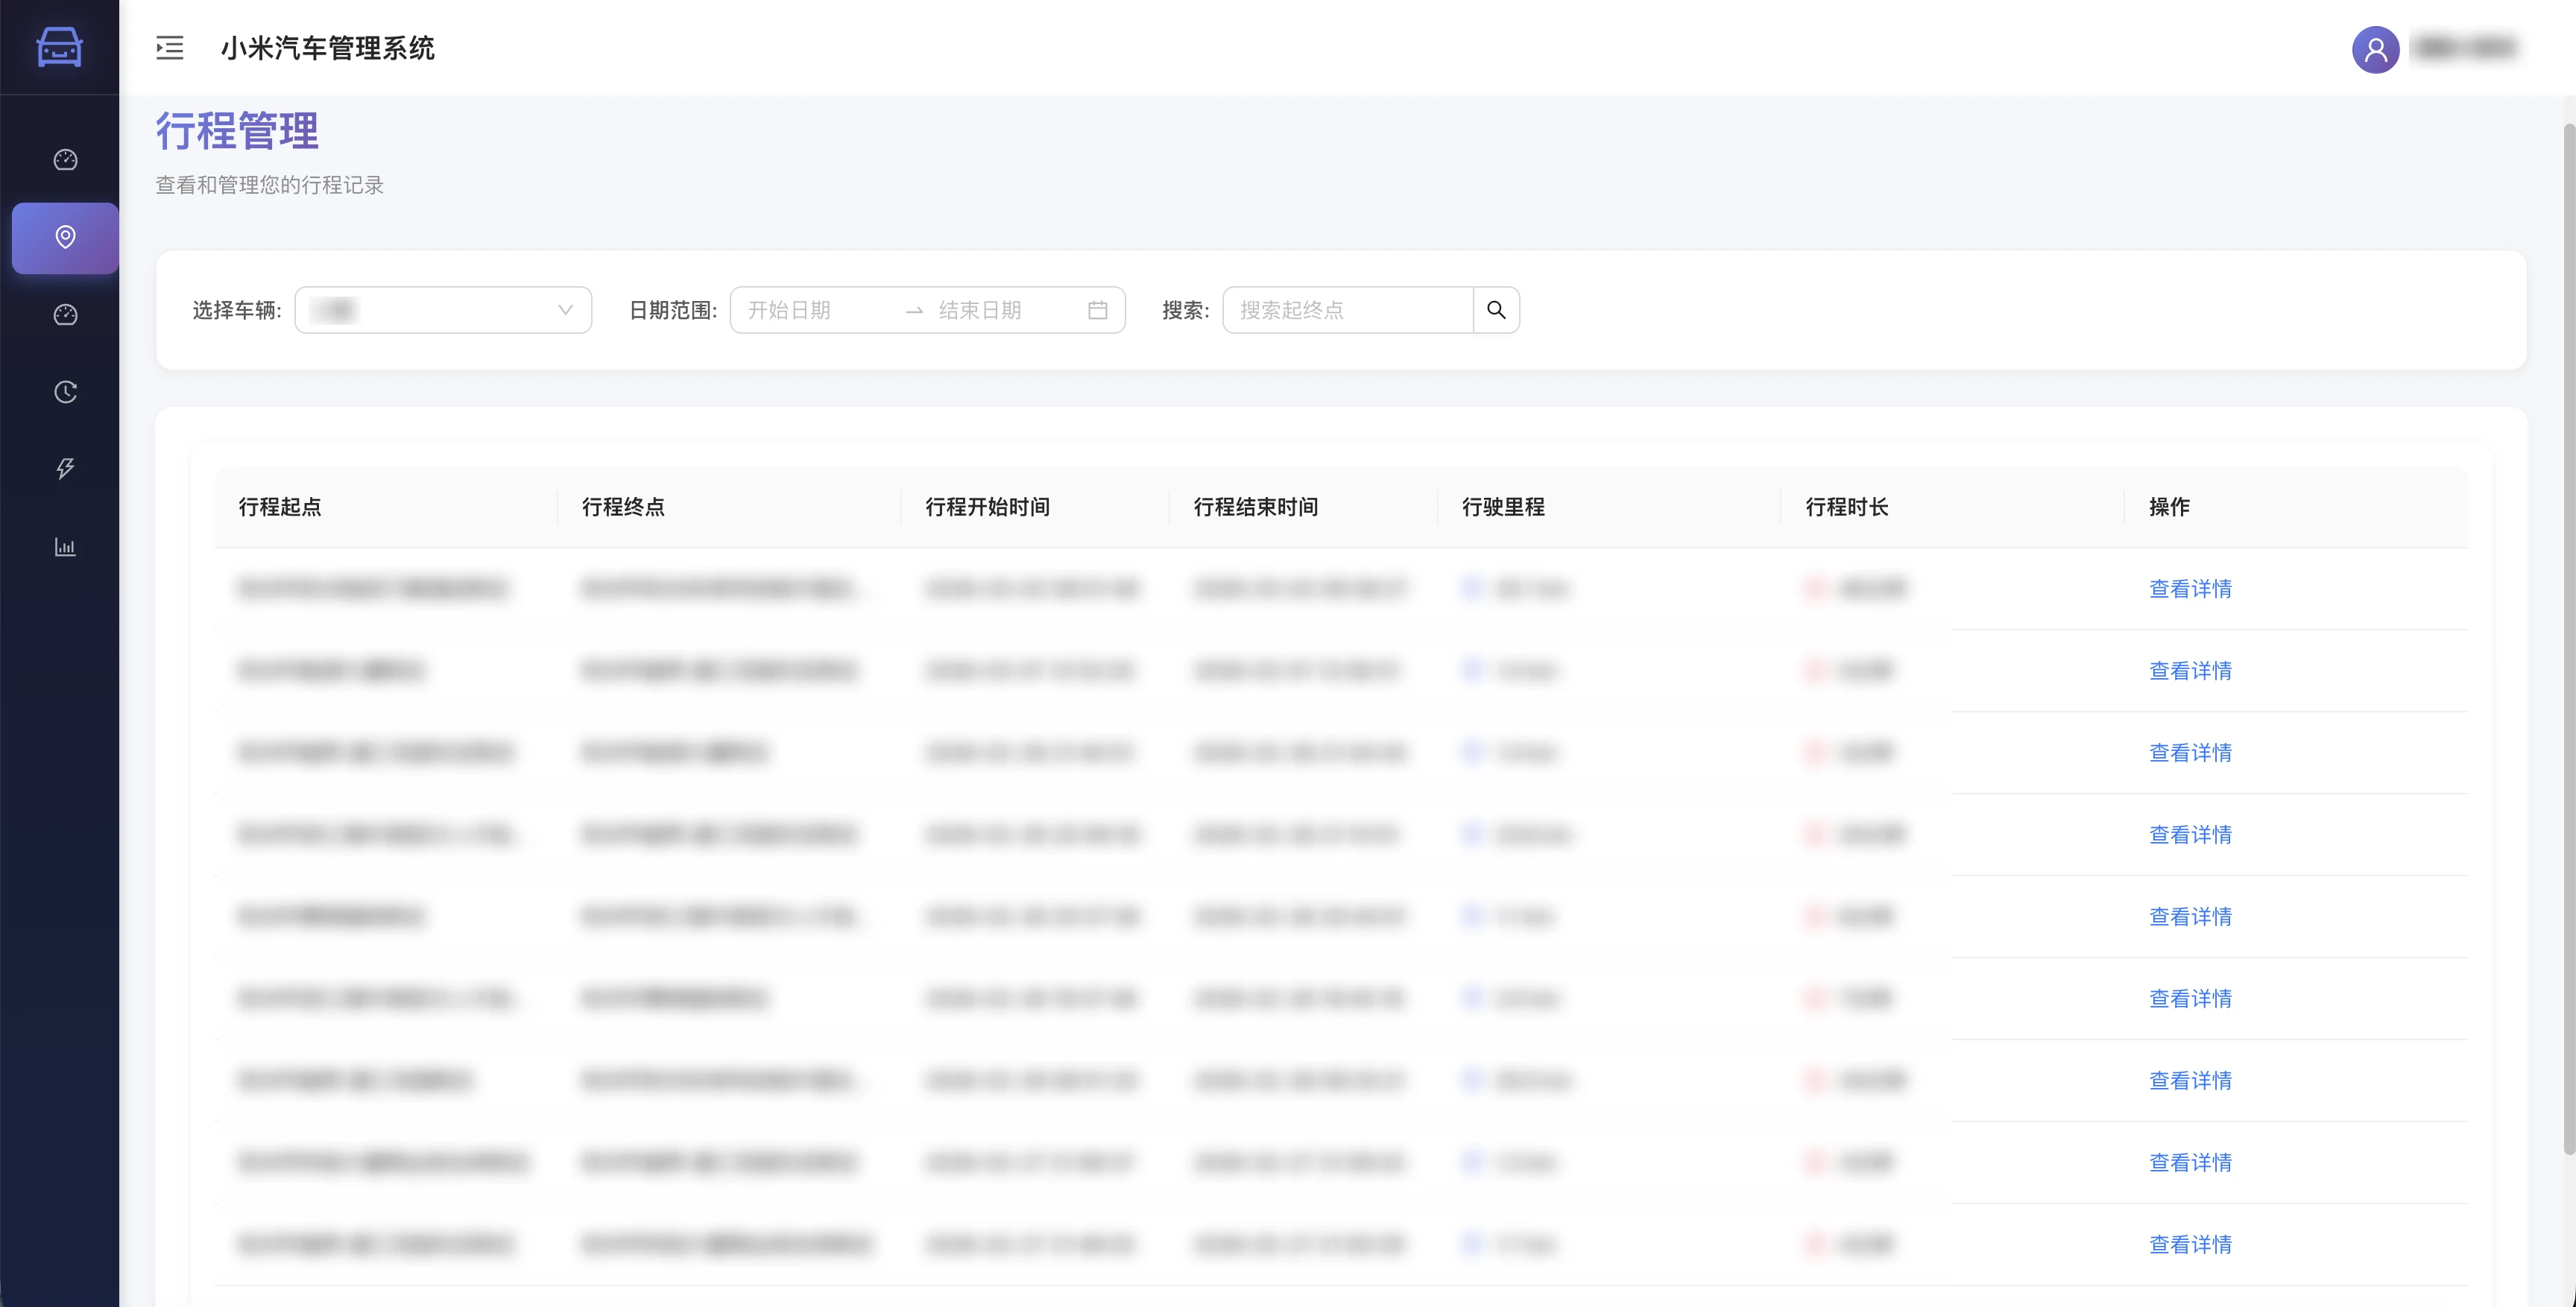Select the lightning charging icon in sidebar

pos(64,468)
